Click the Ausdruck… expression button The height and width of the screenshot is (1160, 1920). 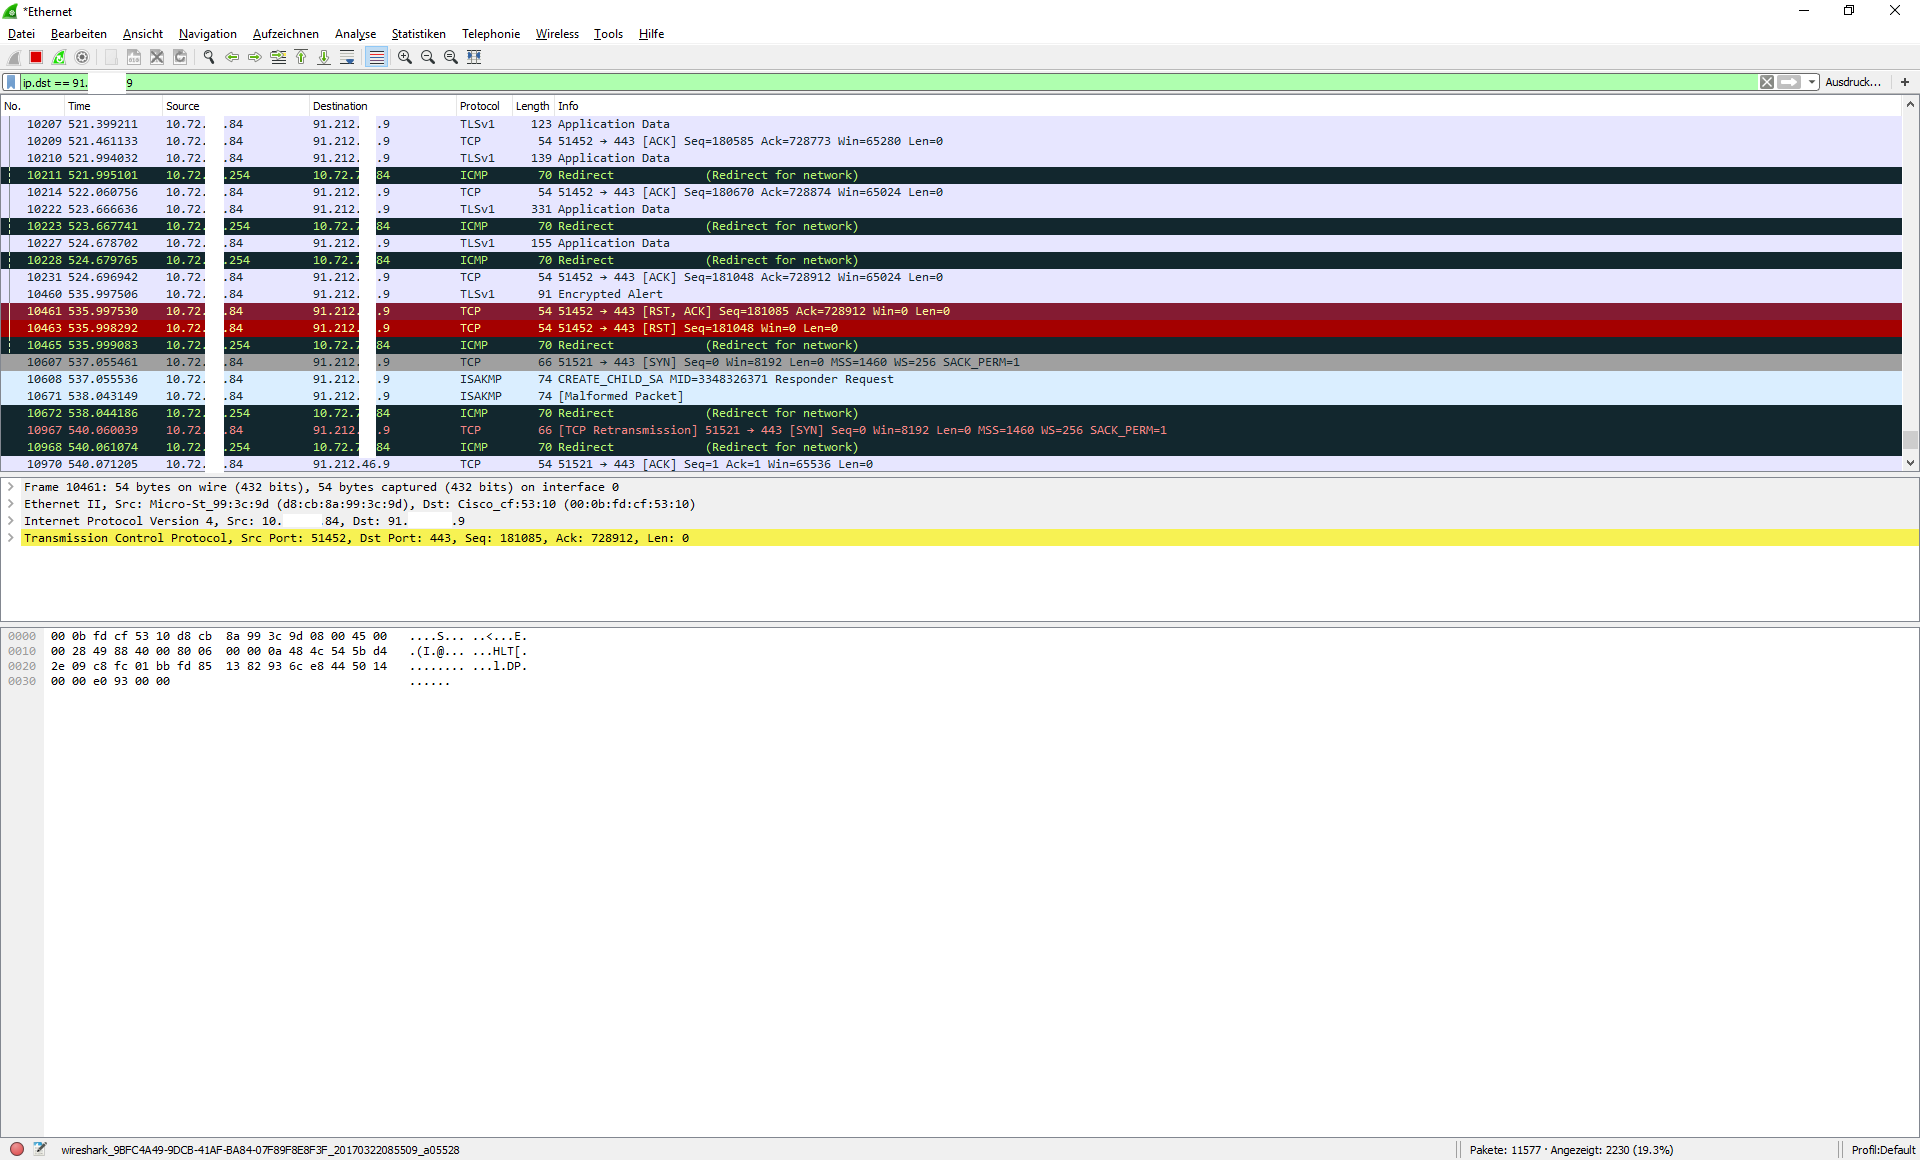[1852, 82]
